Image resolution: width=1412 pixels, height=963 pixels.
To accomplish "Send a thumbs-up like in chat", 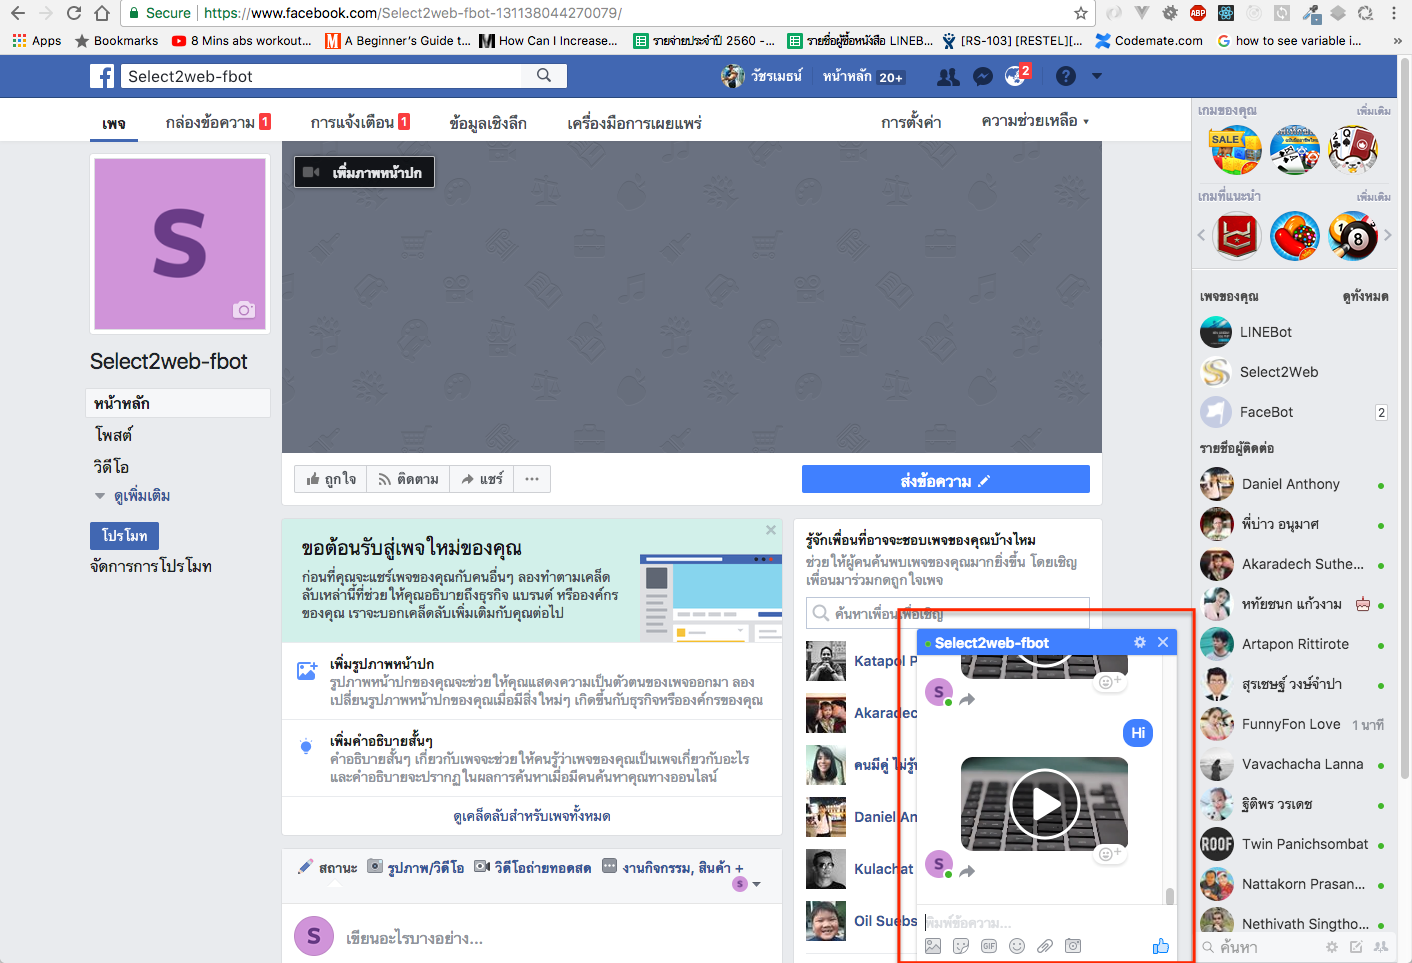I will coord(1160,945).
